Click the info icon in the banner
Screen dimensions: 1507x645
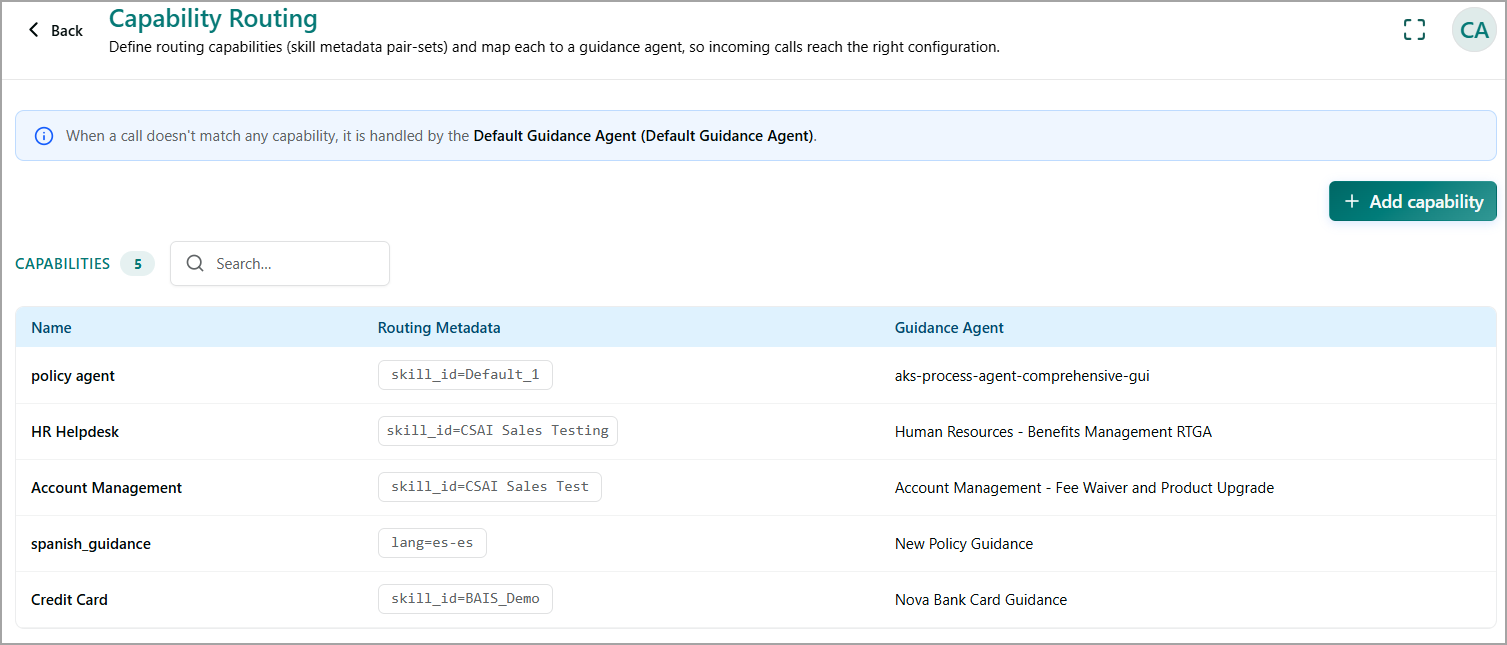click(x=44, y=136)
